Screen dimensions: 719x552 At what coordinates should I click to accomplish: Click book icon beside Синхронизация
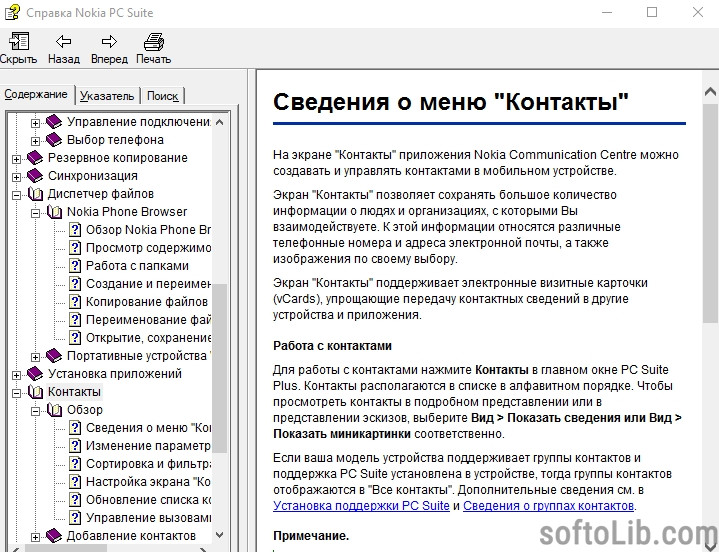pyautogui.click(x=35, y=176)
